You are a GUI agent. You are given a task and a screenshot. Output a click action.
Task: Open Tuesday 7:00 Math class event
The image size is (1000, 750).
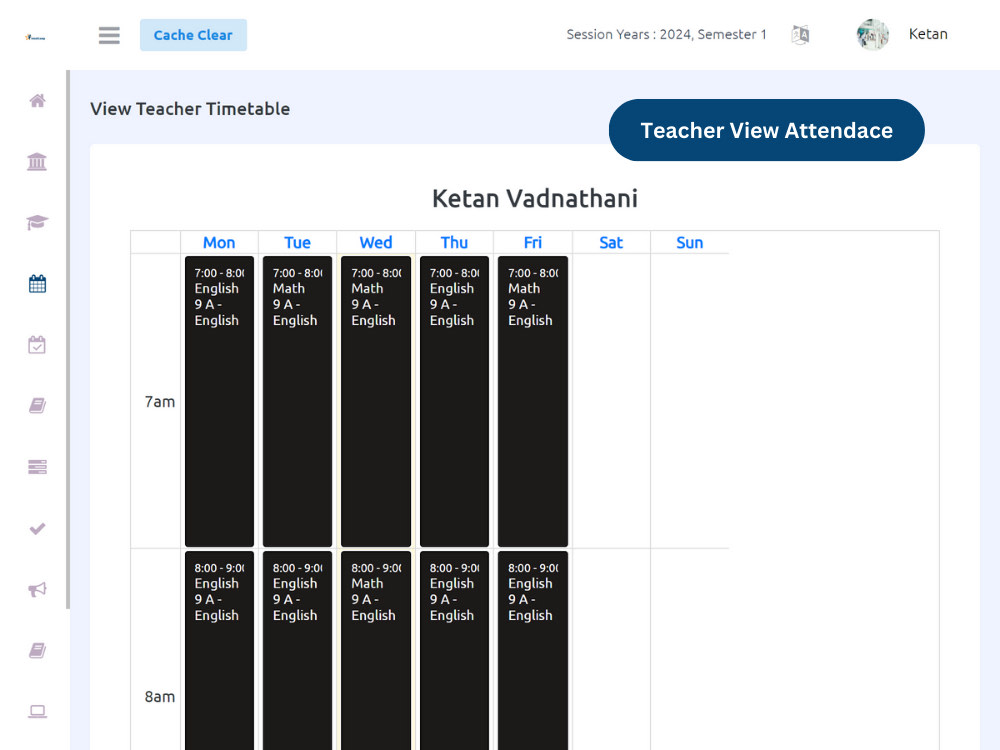click(297, 402)
